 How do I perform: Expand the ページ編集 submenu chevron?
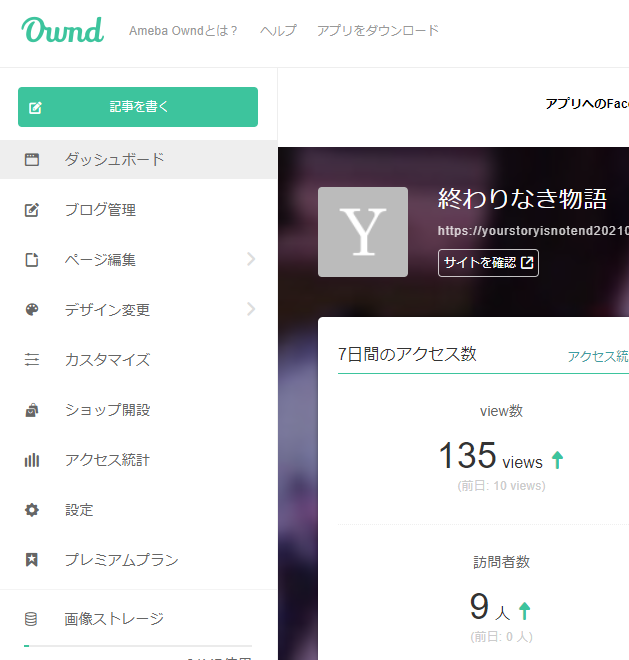(250, 260)
